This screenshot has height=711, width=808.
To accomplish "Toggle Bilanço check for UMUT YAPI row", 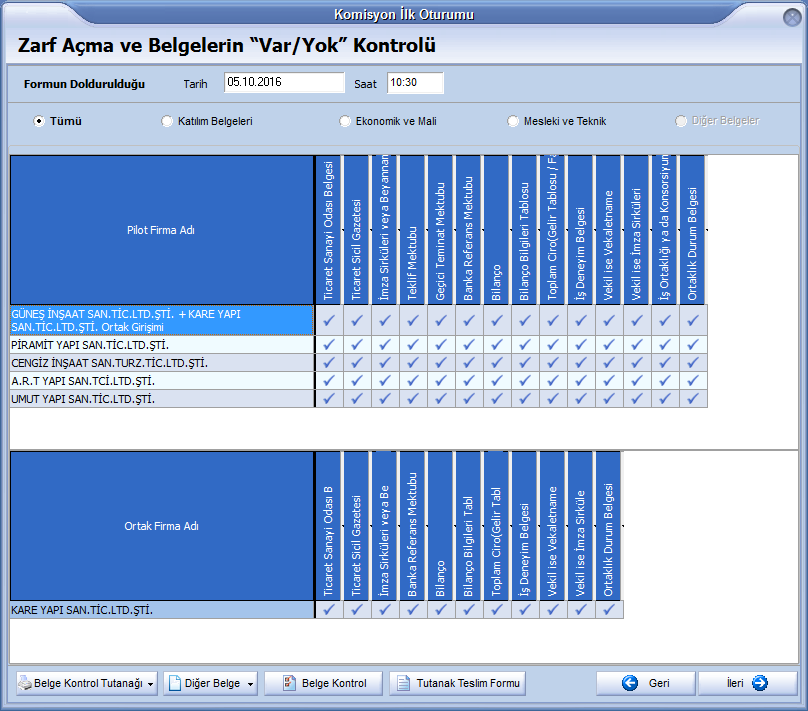I will tap(497, 398).
